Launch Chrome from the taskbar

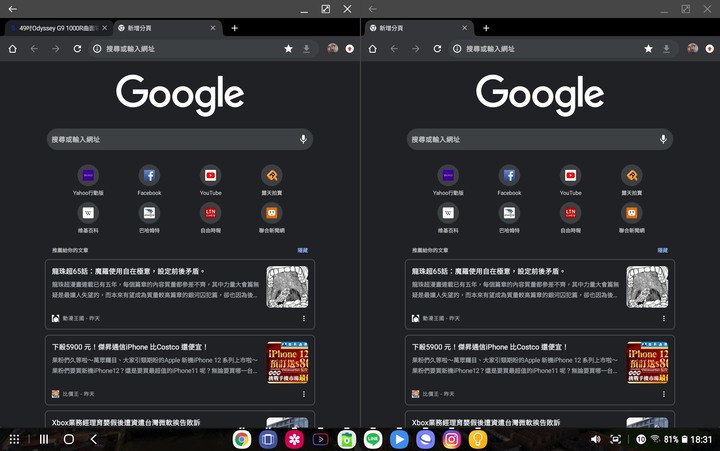pos(242,440)
